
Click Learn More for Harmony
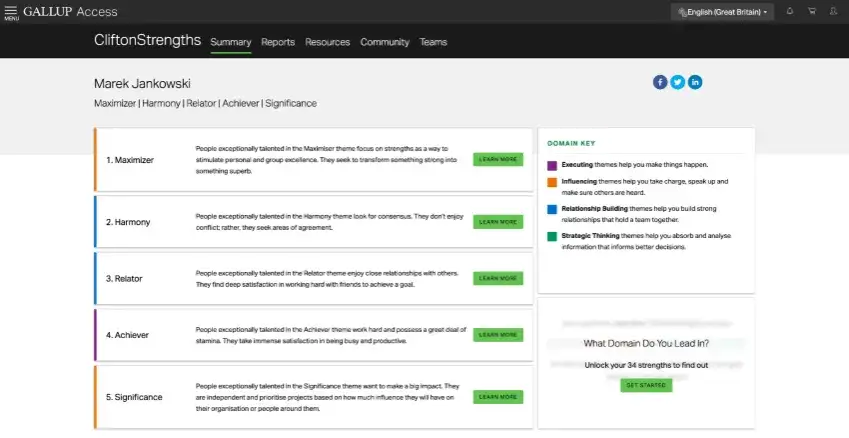pos(498,222)
